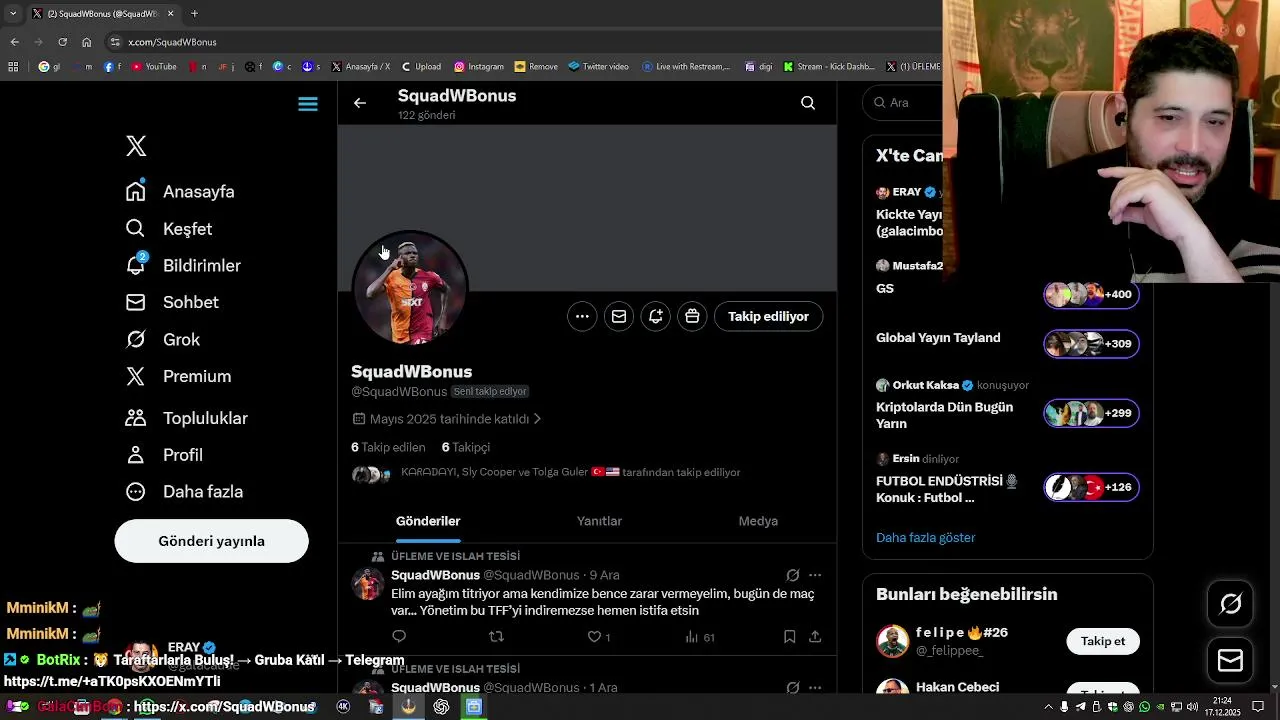
Task: Open 6 Takipçi followers list
Action: (x=466, y=447)
